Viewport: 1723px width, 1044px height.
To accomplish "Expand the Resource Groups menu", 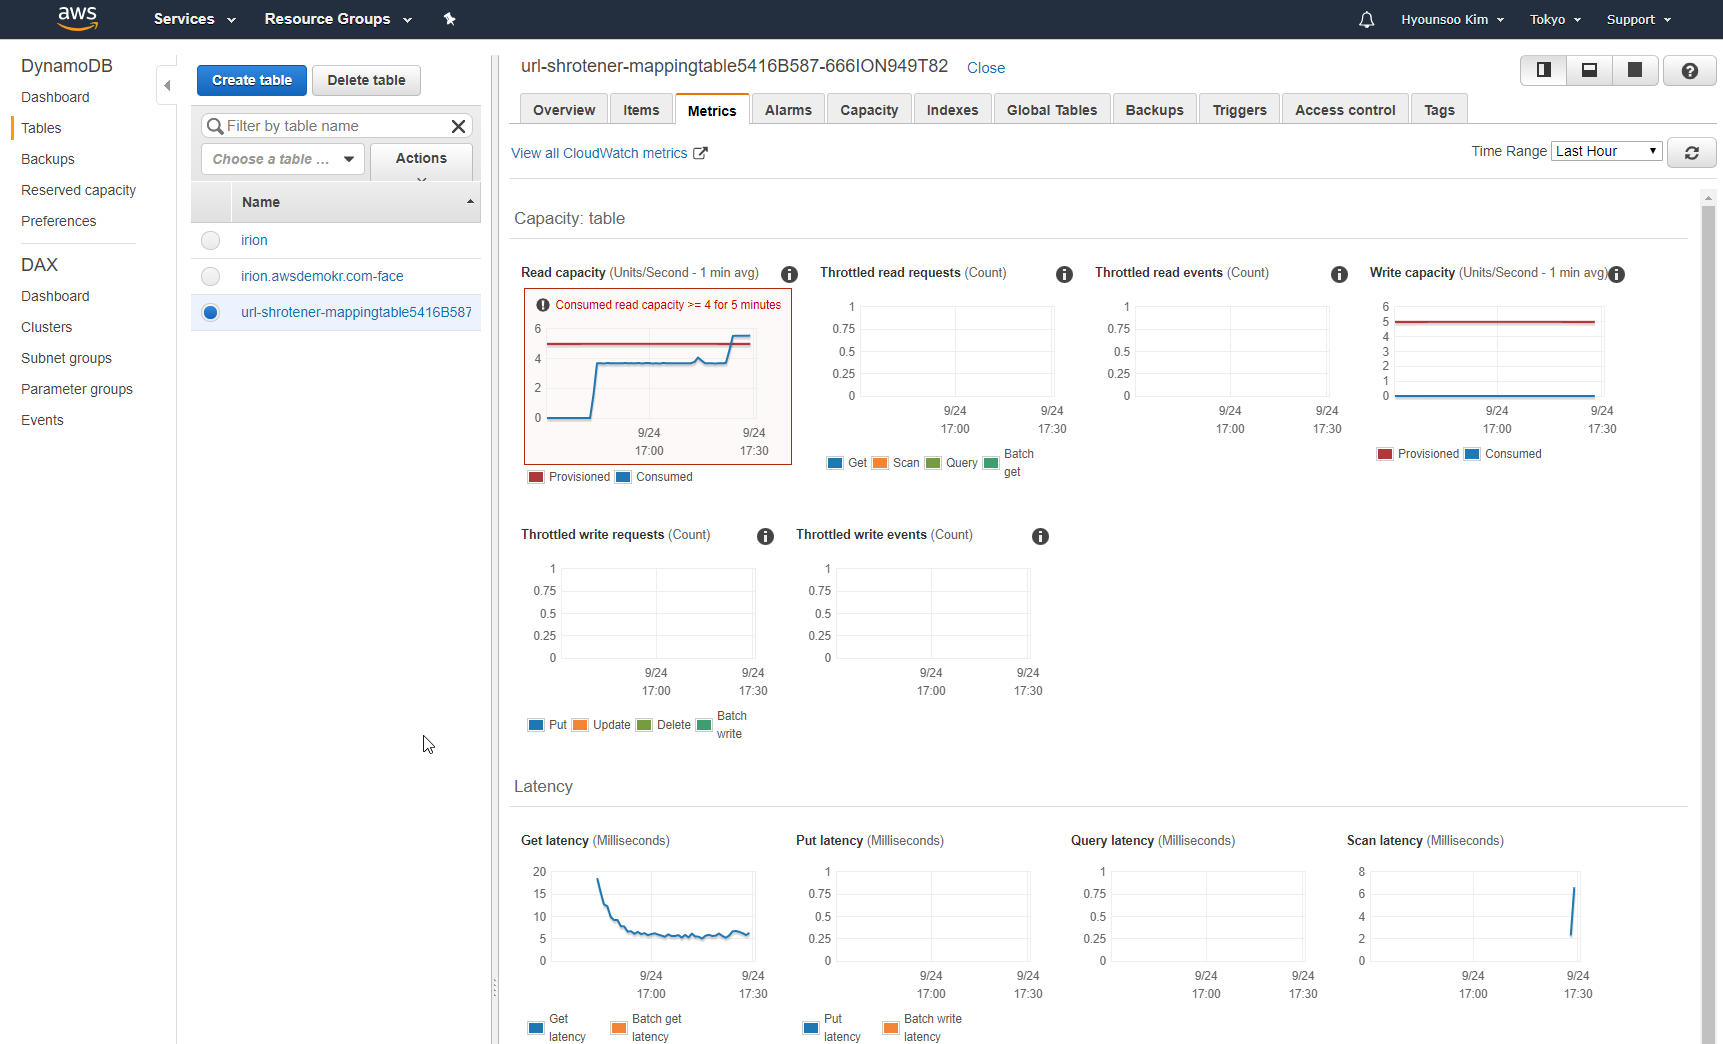I will [338, 19].
